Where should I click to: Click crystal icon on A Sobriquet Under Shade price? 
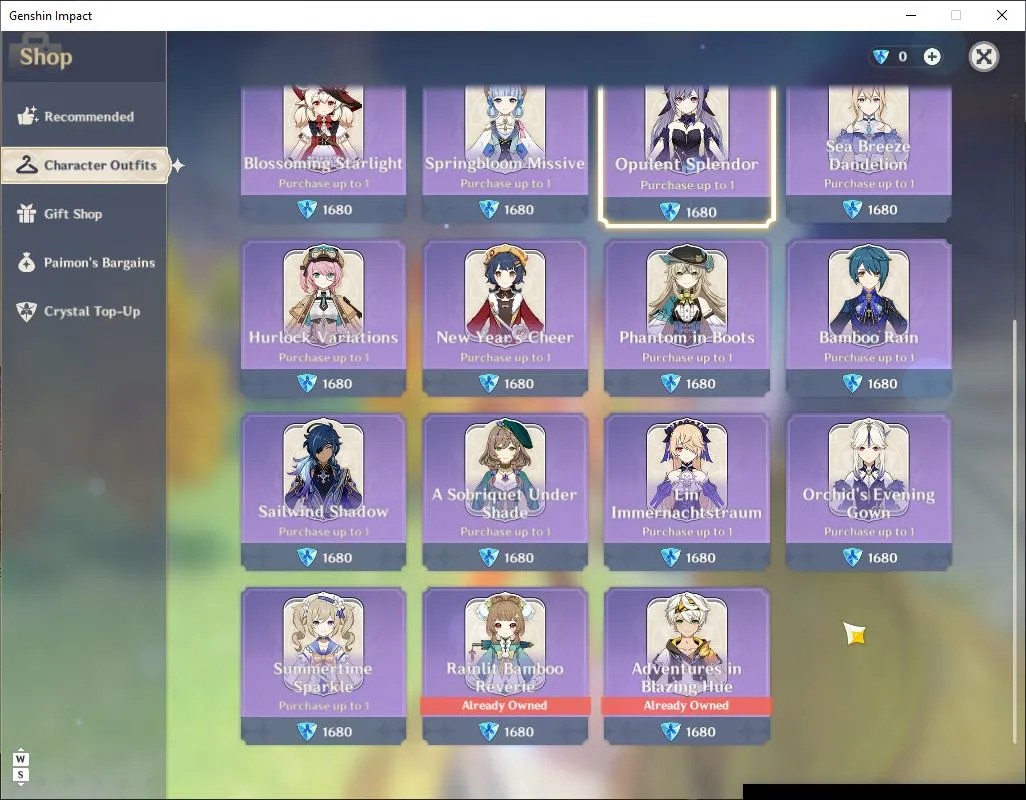tap(489, 557)
